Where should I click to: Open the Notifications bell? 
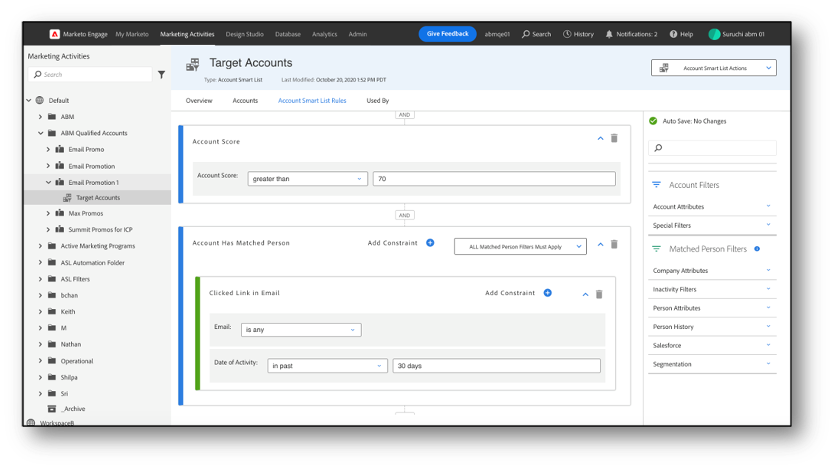[609, 34]
